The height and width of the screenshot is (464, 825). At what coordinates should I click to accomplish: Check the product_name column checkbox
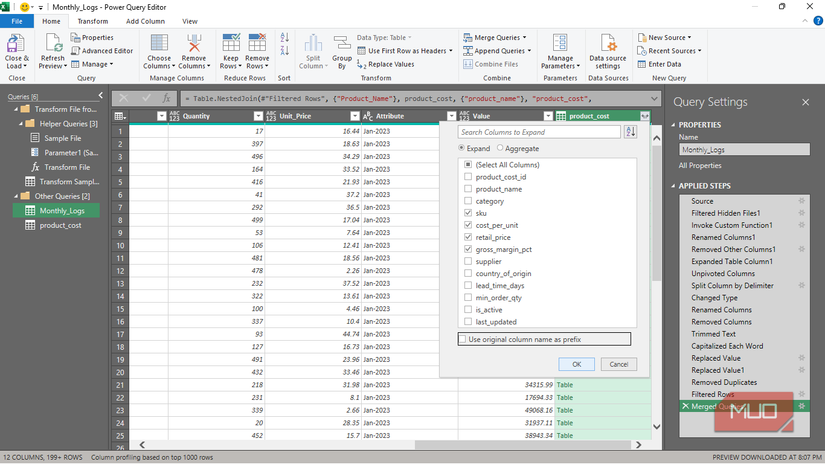(x=468, y=189)
